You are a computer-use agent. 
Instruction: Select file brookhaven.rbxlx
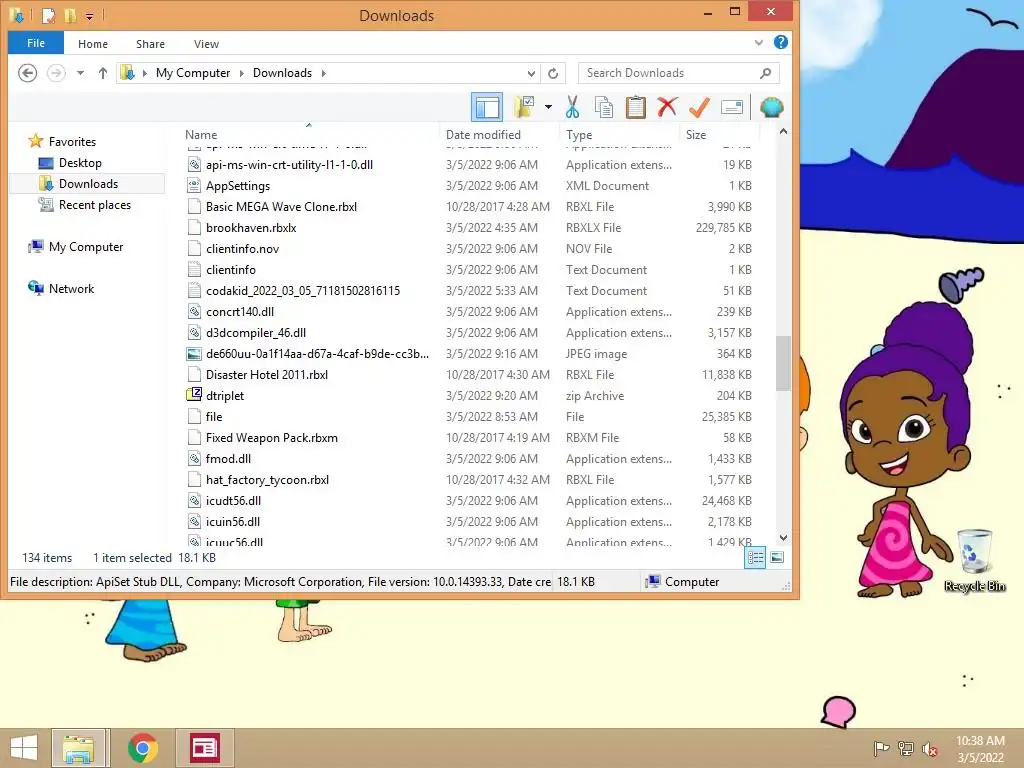[x=251, y=228]
